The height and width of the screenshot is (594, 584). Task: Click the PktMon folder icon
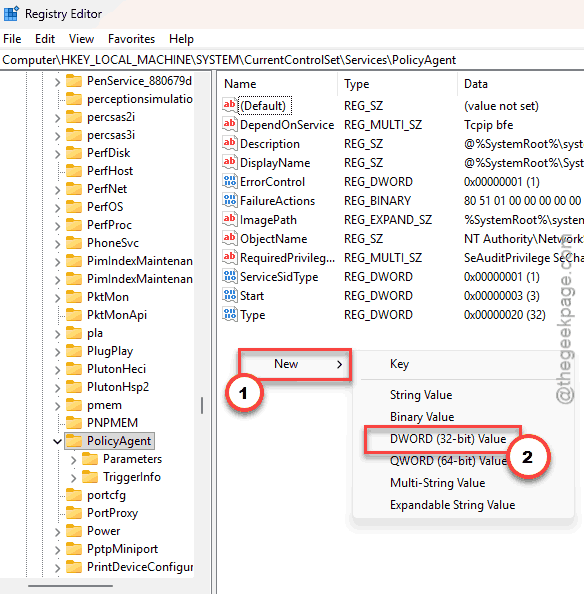[x=74, y=297]
